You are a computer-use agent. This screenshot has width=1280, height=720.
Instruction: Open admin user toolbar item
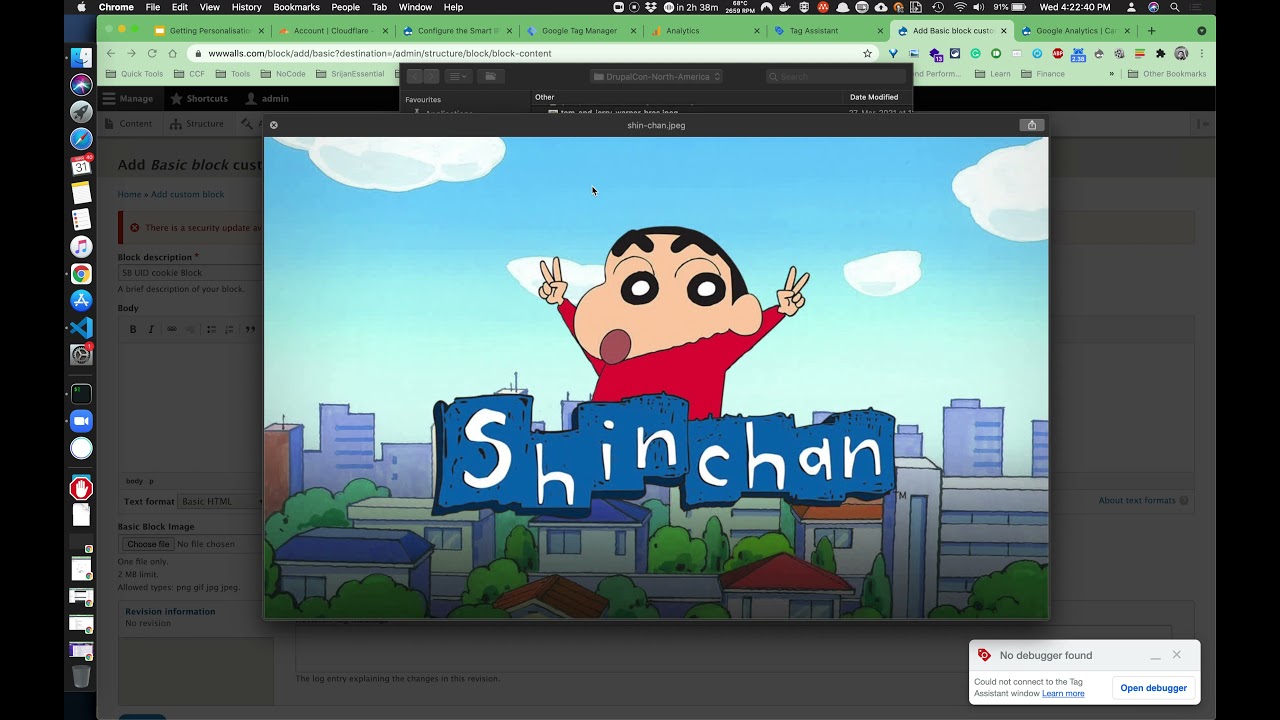pos(267,99)
